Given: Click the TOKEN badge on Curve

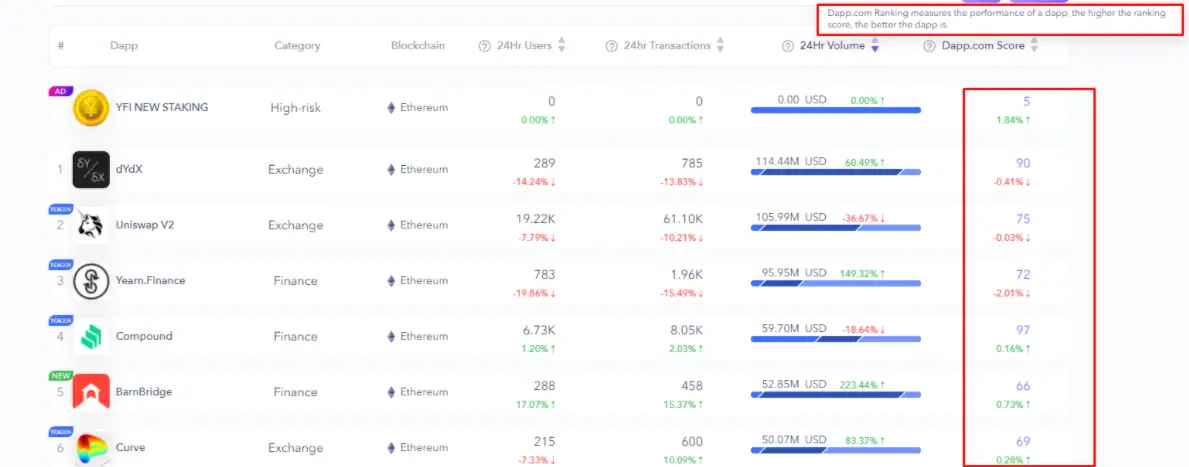Looking at the screenshot, I should (x=60, y=431).
